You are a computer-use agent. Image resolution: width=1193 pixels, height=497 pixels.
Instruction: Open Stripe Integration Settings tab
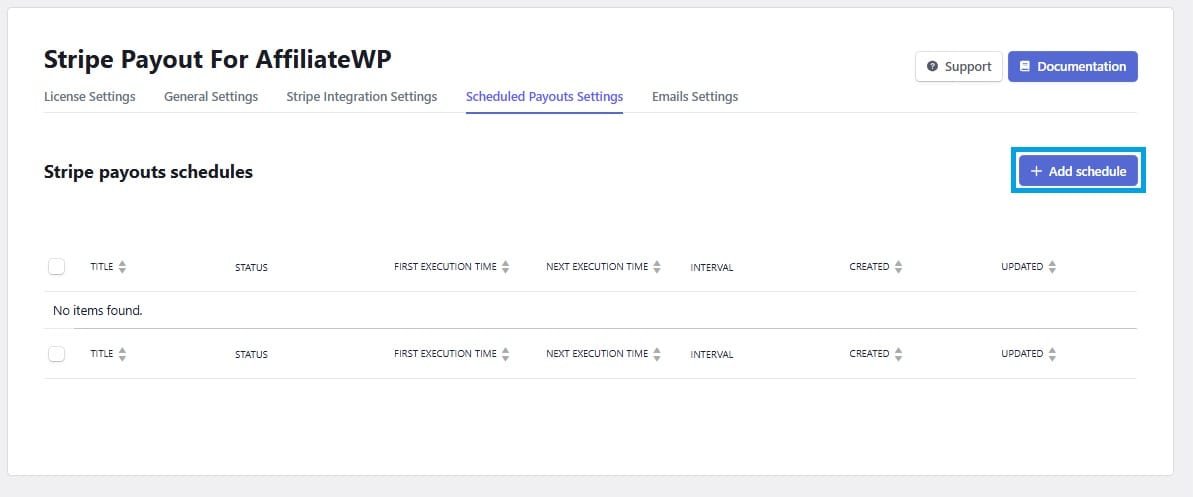coord(361,97)
